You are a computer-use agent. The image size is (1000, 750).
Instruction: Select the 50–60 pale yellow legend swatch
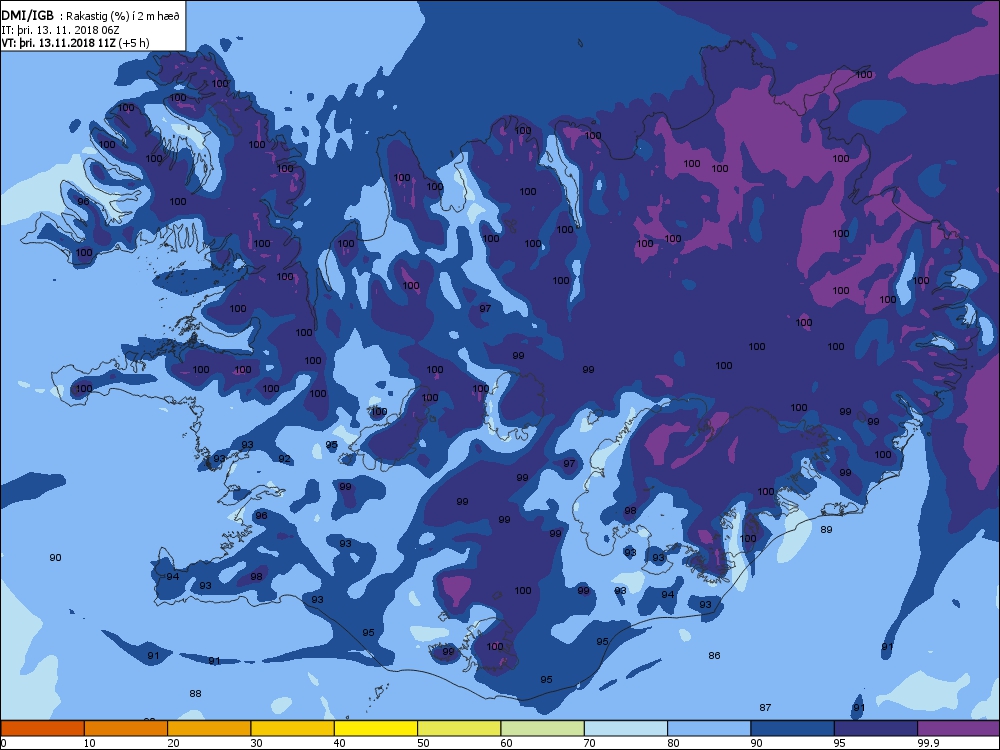tap(459, 728)
